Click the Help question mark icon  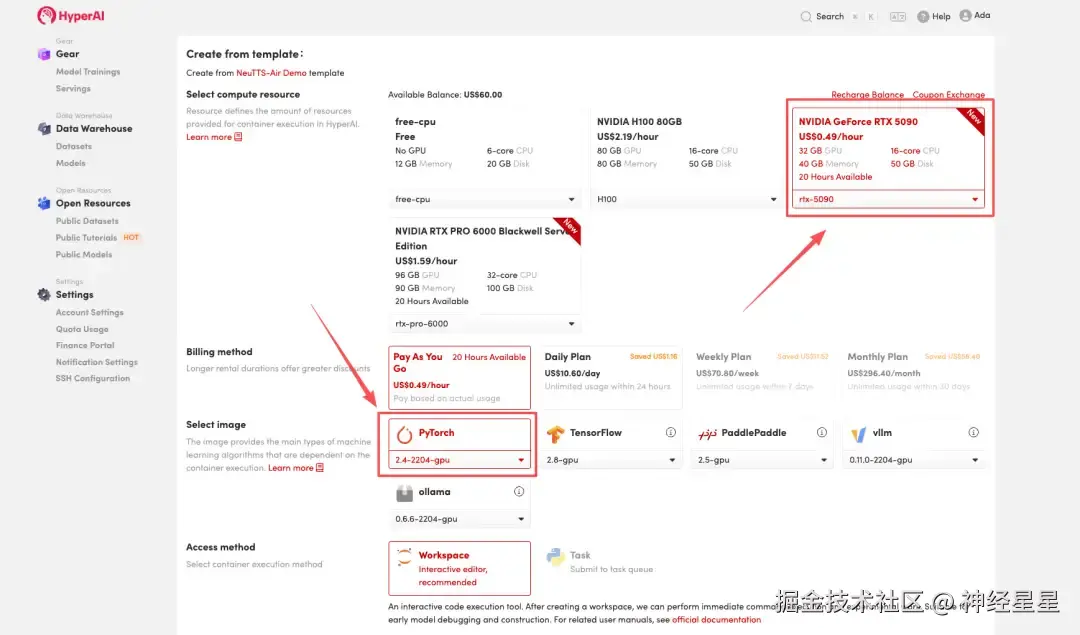click(923, 17)
